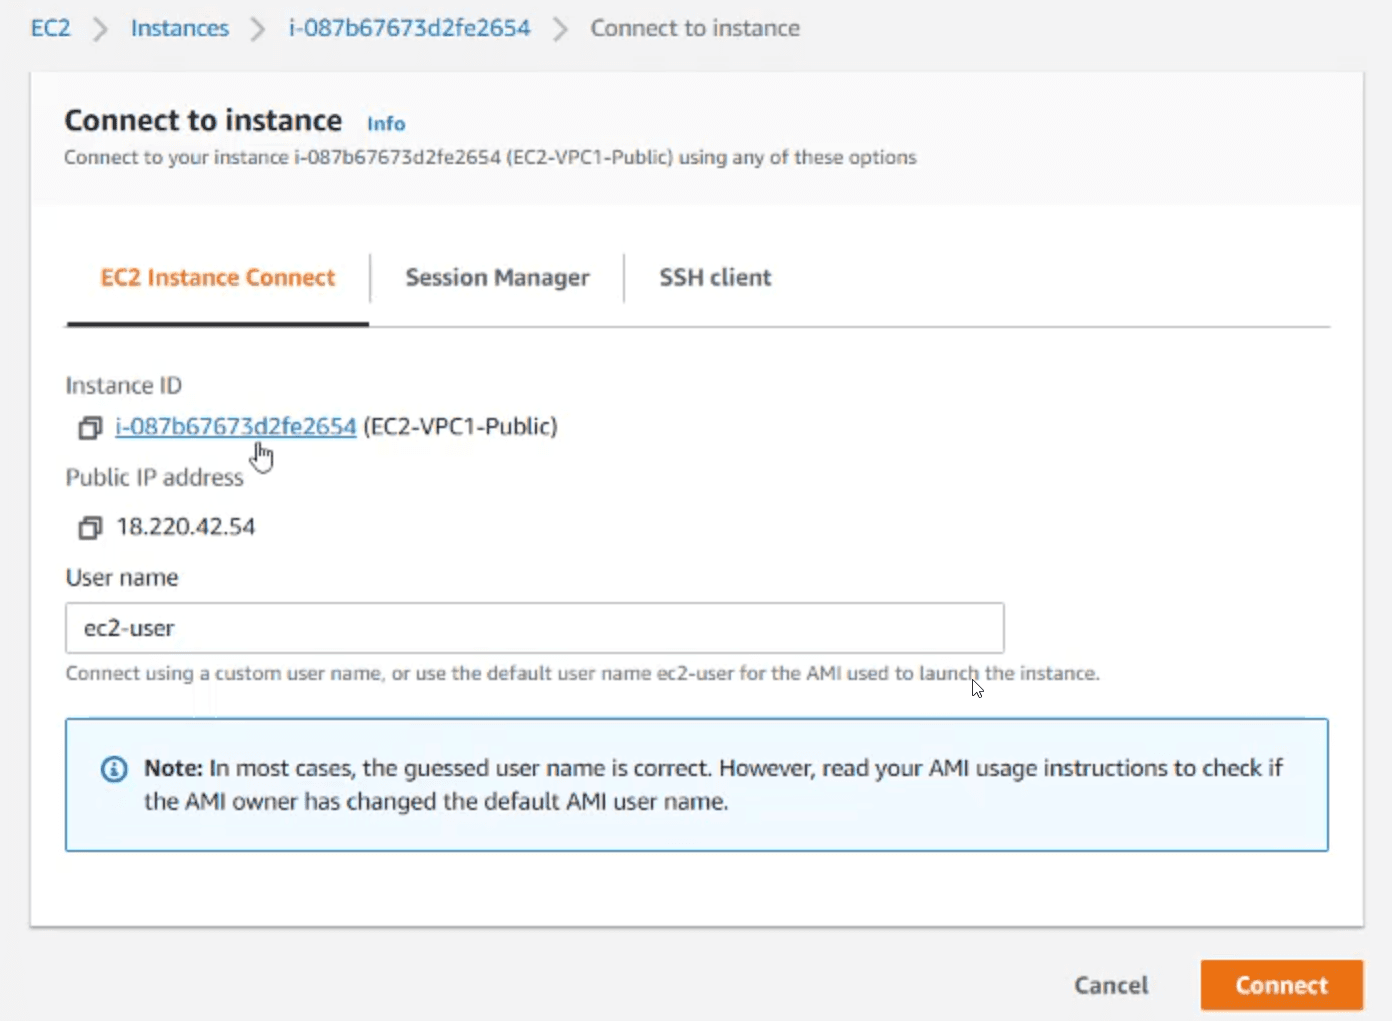Switch to the Session Manager tab
This screenshot has width=1392, height=1021.
click(497, 278)
